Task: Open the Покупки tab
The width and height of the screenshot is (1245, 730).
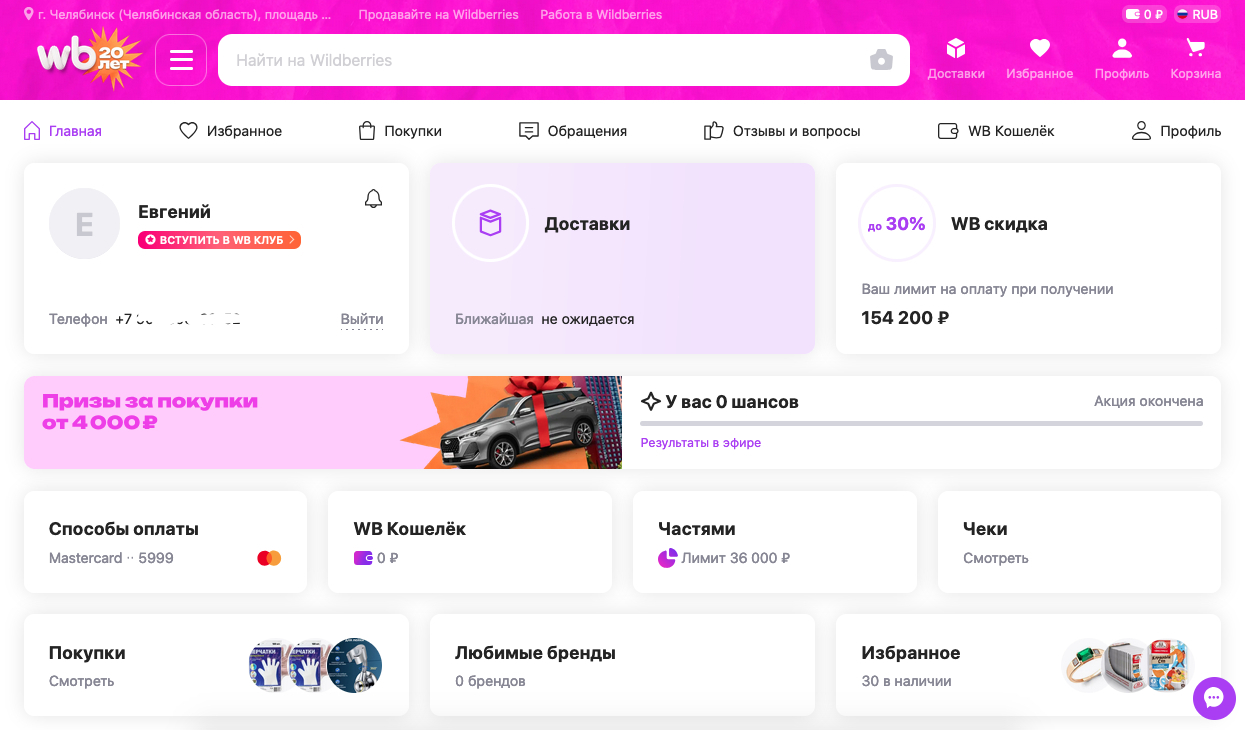Action: [399, 131]
